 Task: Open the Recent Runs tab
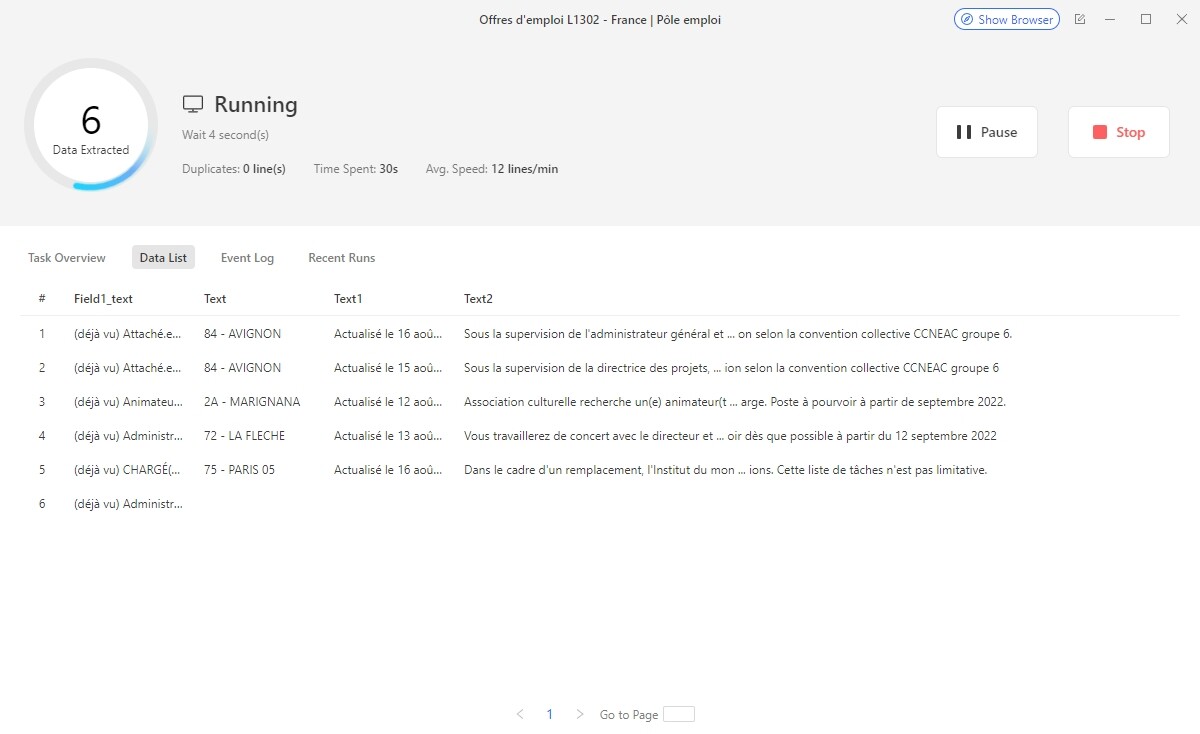(x=341, y=258)
